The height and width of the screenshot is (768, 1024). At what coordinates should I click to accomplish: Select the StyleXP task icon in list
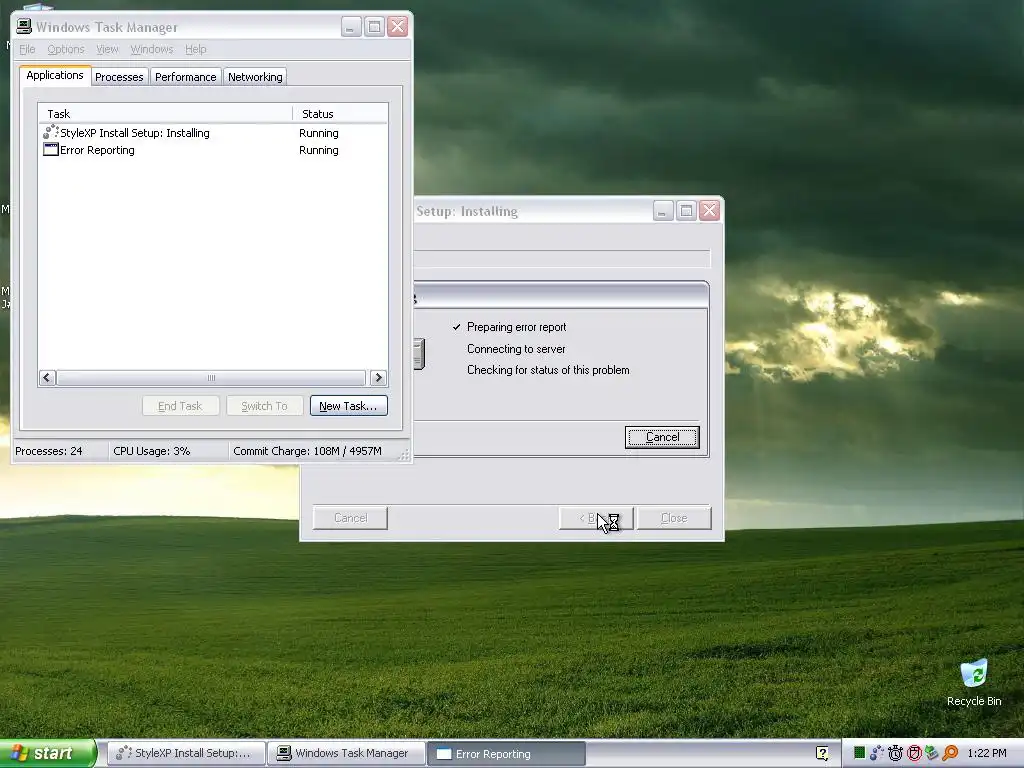point(50,132)
